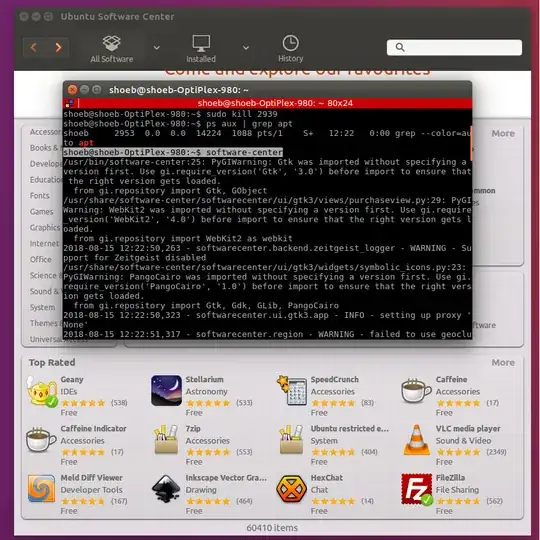Close the Ubuntu Software Center window
540x540 pixels.
[23, 17]
